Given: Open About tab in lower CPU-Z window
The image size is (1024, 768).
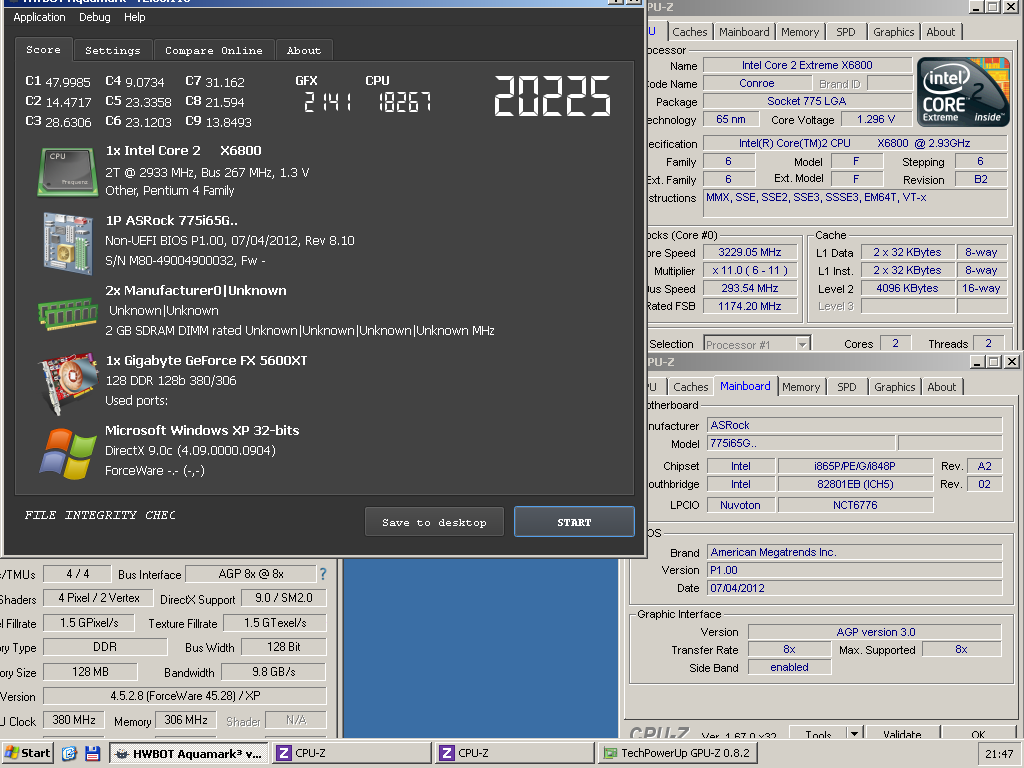Looking at the screenshot, I should click(942, 387).
